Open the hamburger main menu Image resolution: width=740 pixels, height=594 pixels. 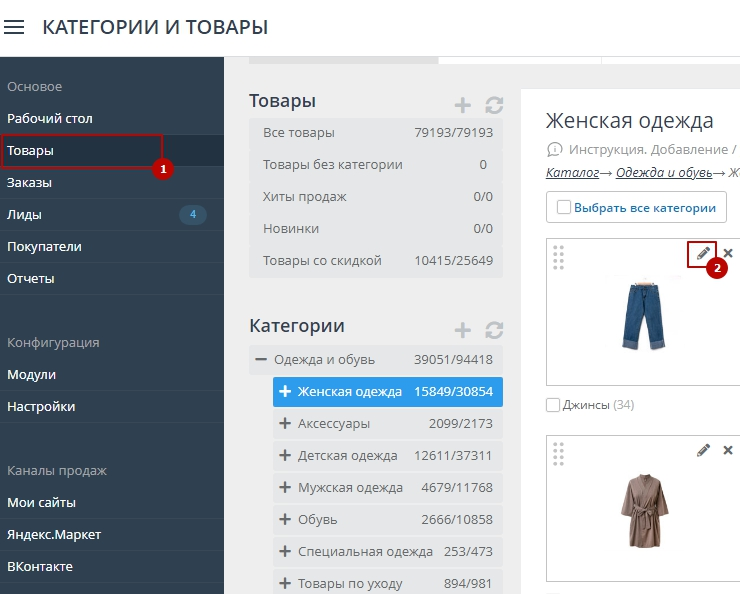(14, 27)
